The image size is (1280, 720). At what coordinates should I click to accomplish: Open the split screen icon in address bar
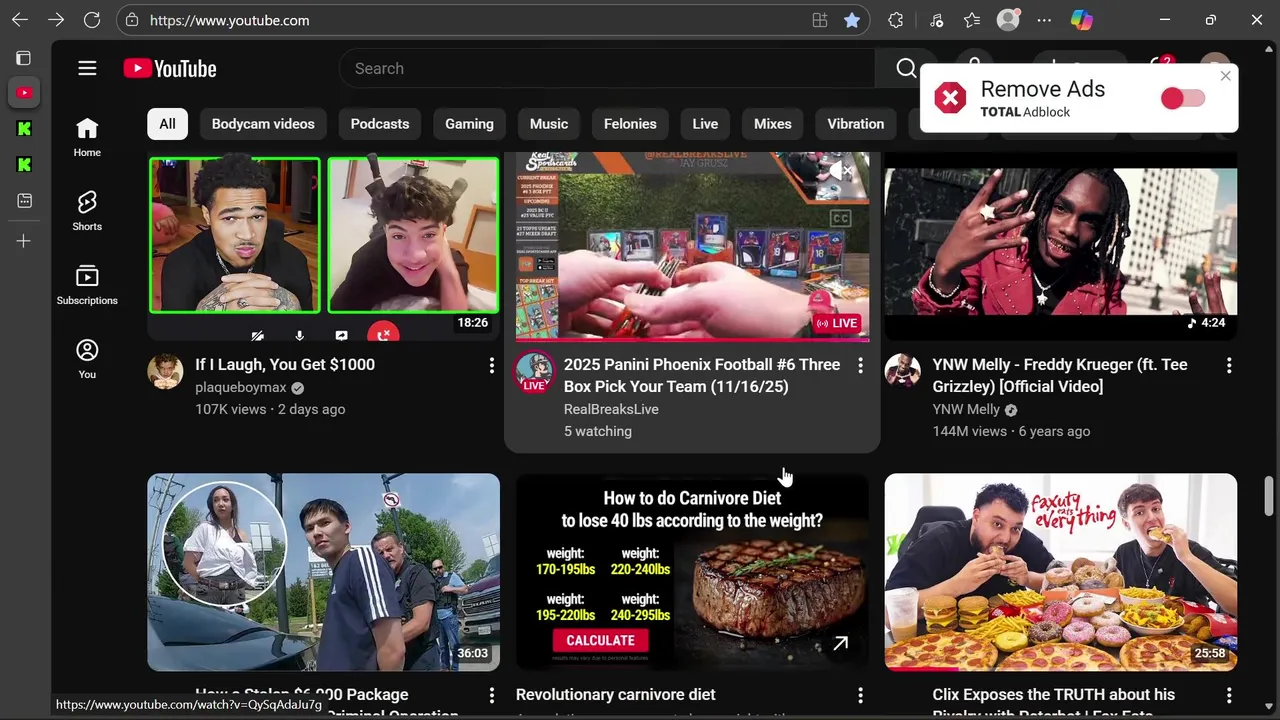819,20
